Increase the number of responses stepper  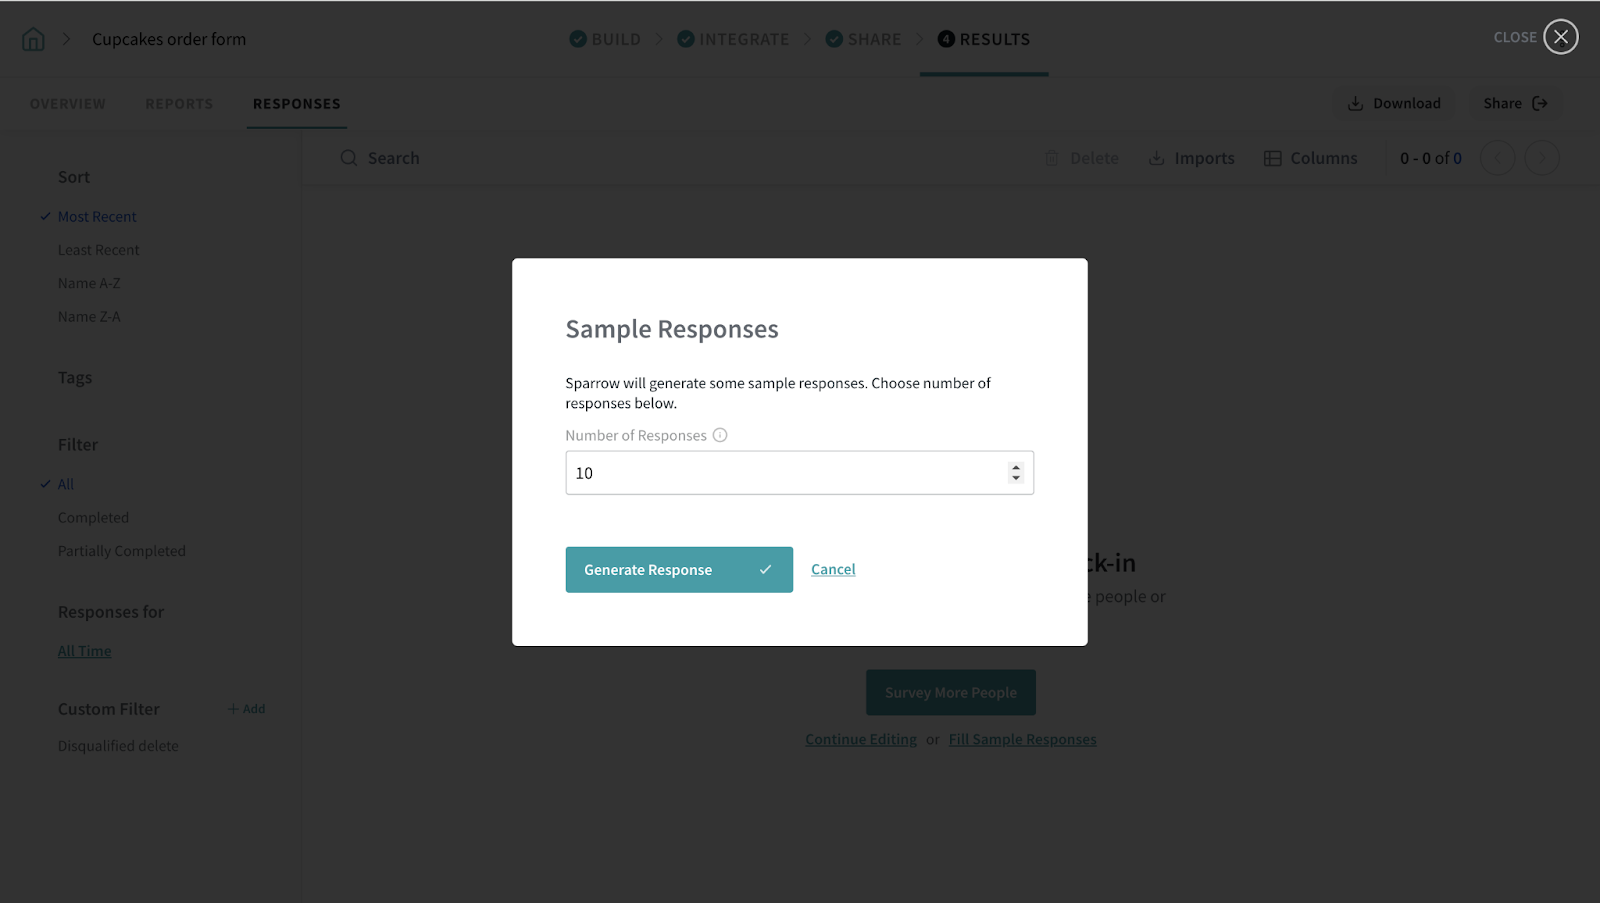pyautogui.click(x=1016, y=467)
